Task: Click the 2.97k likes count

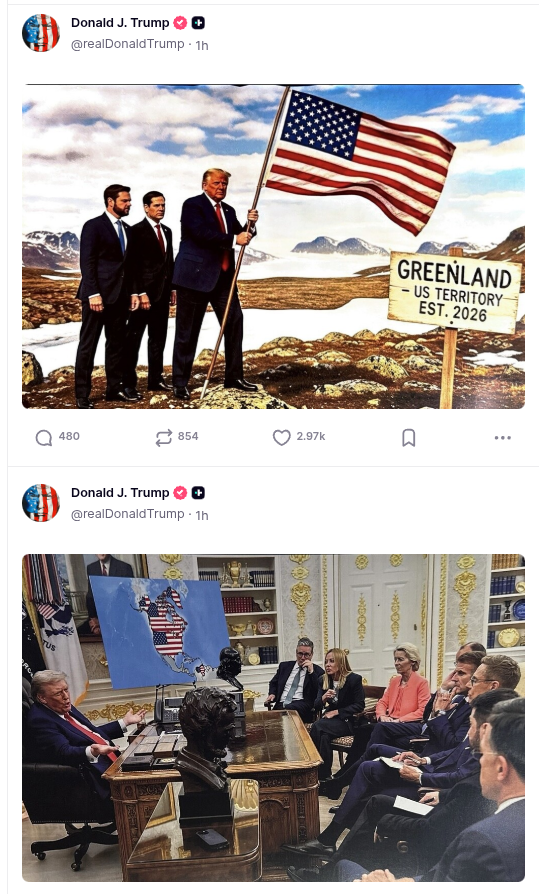Action: tap(311, 436)
